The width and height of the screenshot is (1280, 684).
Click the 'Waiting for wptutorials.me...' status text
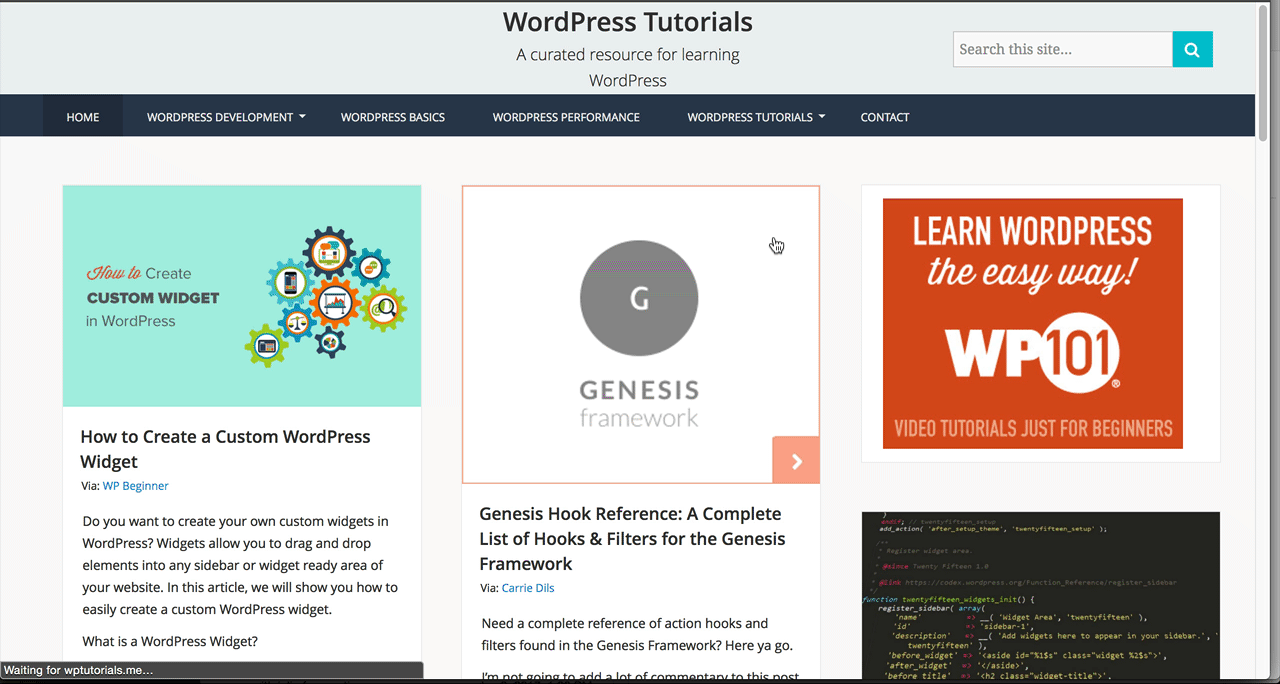[x=79, y=671]
